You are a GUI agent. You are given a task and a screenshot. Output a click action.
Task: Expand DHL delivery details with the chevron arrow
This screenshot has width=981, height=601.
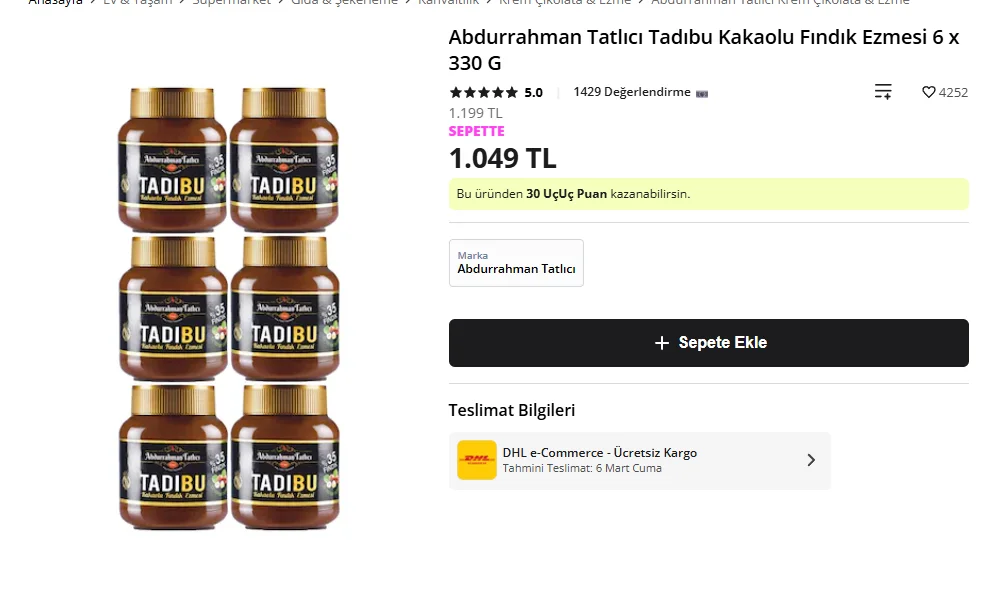[811, 460]
